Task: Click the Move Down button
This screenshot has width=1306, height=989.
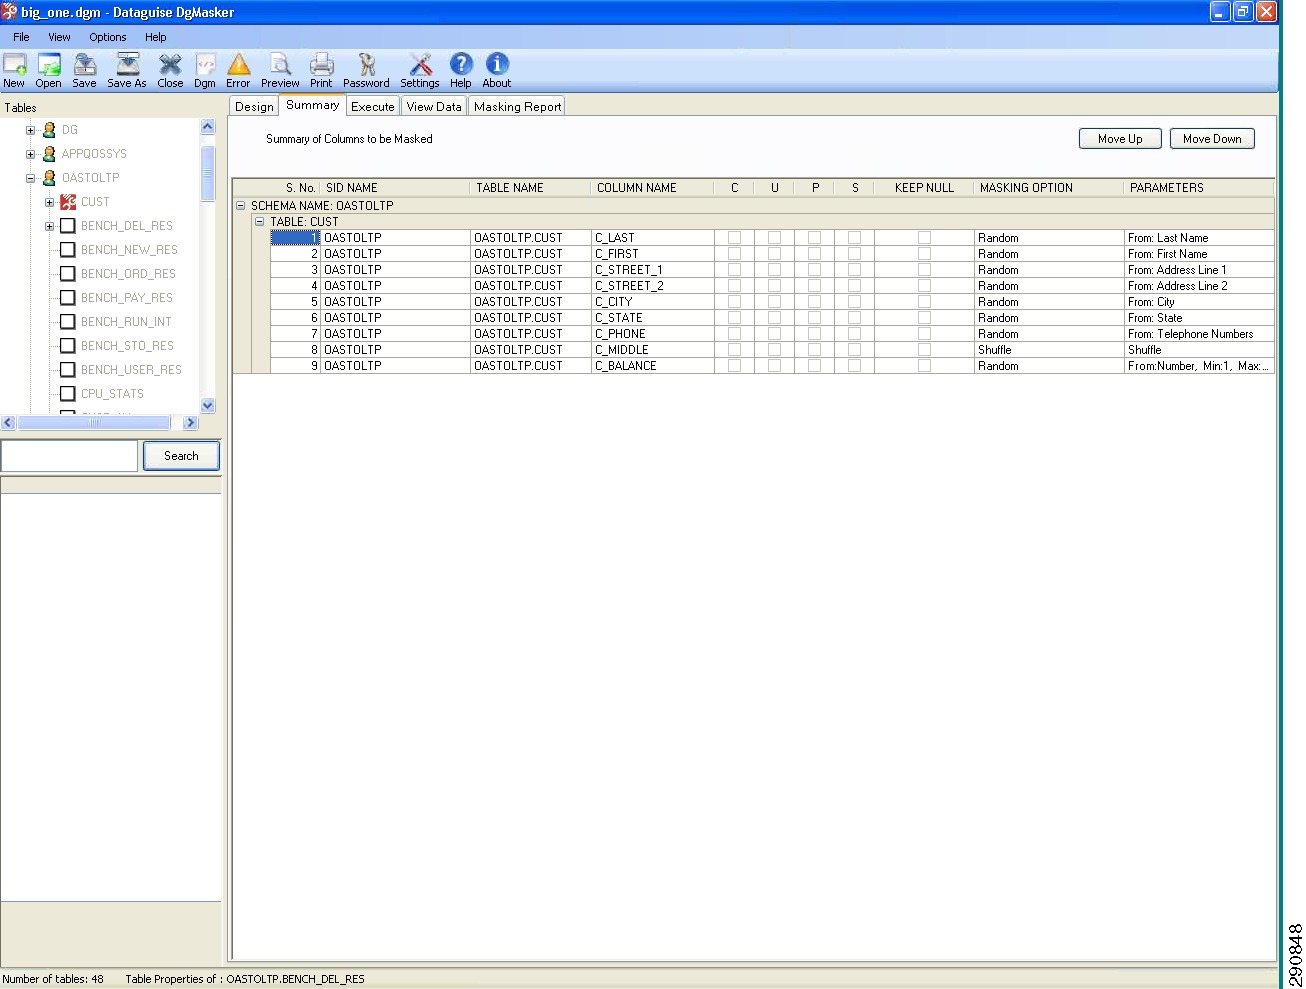Action: 1212,139
